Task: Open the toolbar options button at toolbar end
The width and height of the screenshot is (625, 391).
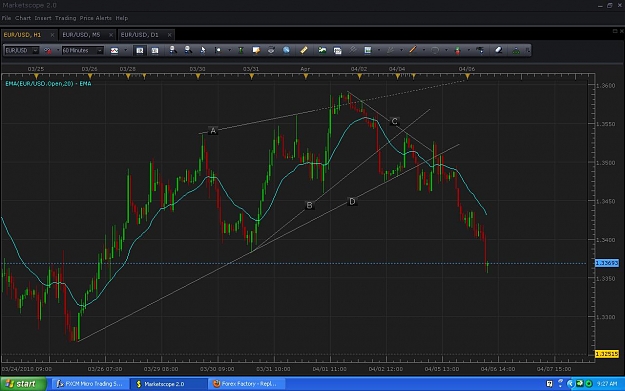Action: (528, 50)
